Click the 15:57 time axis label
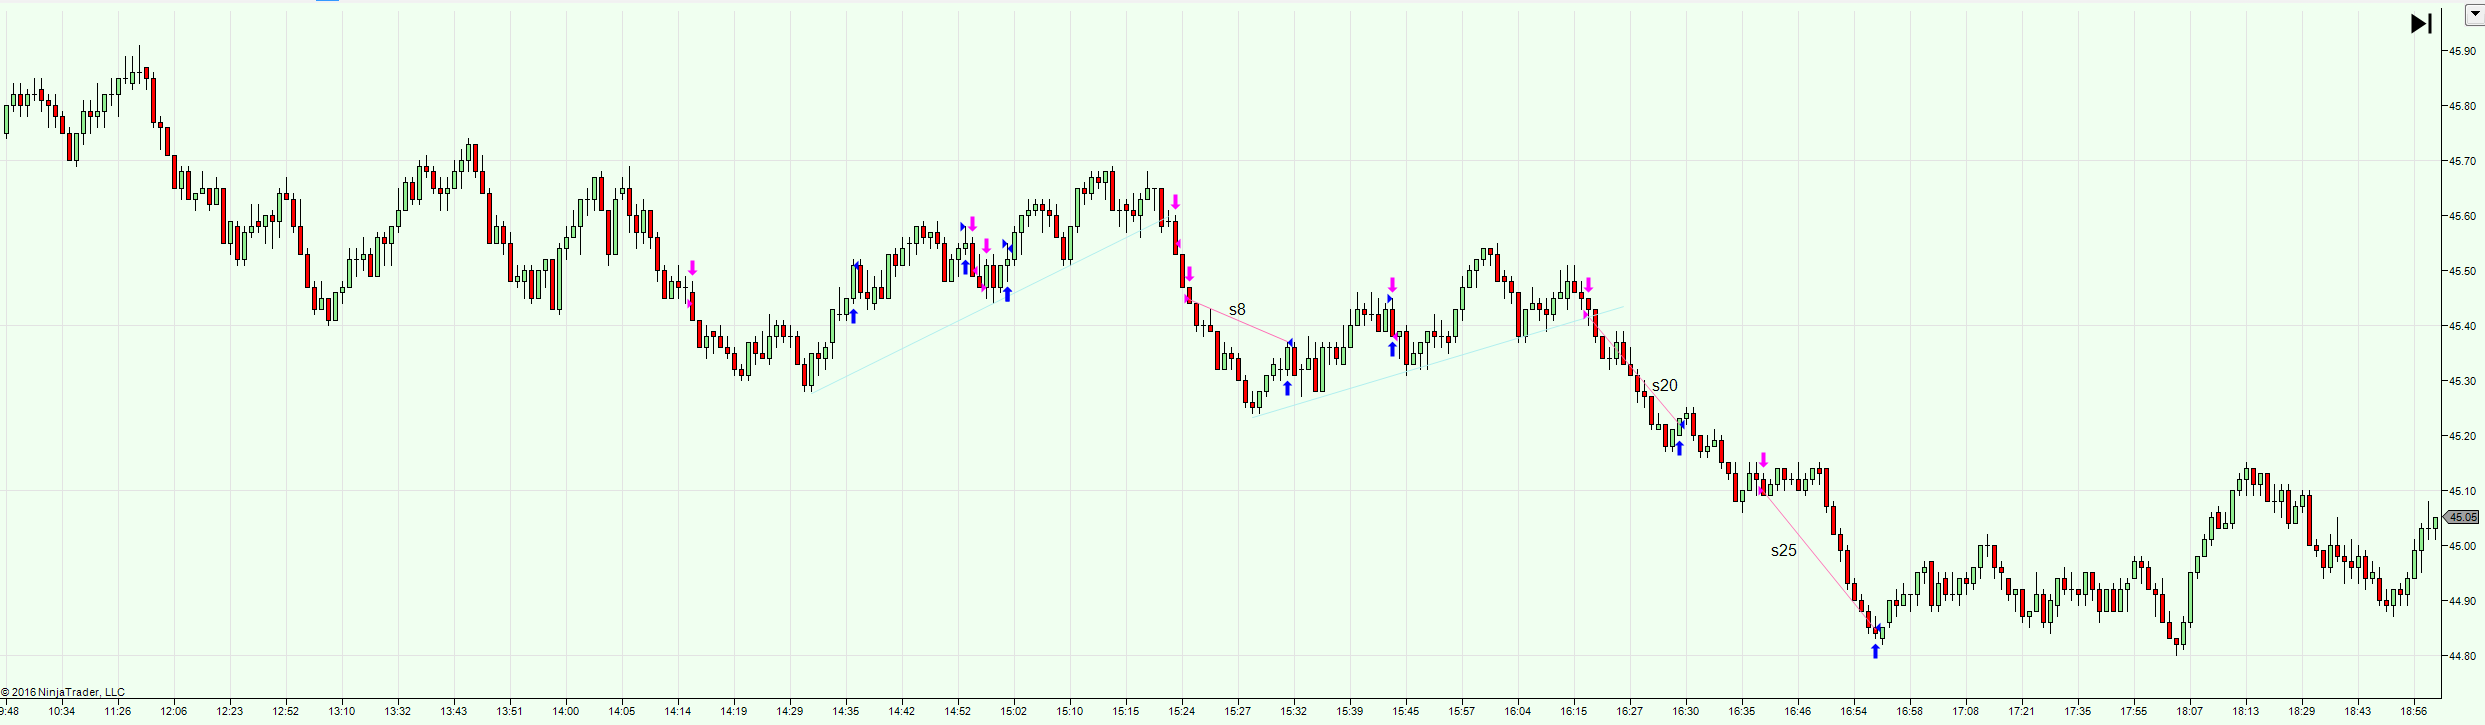2485x725 pixels. (1462, 712)
